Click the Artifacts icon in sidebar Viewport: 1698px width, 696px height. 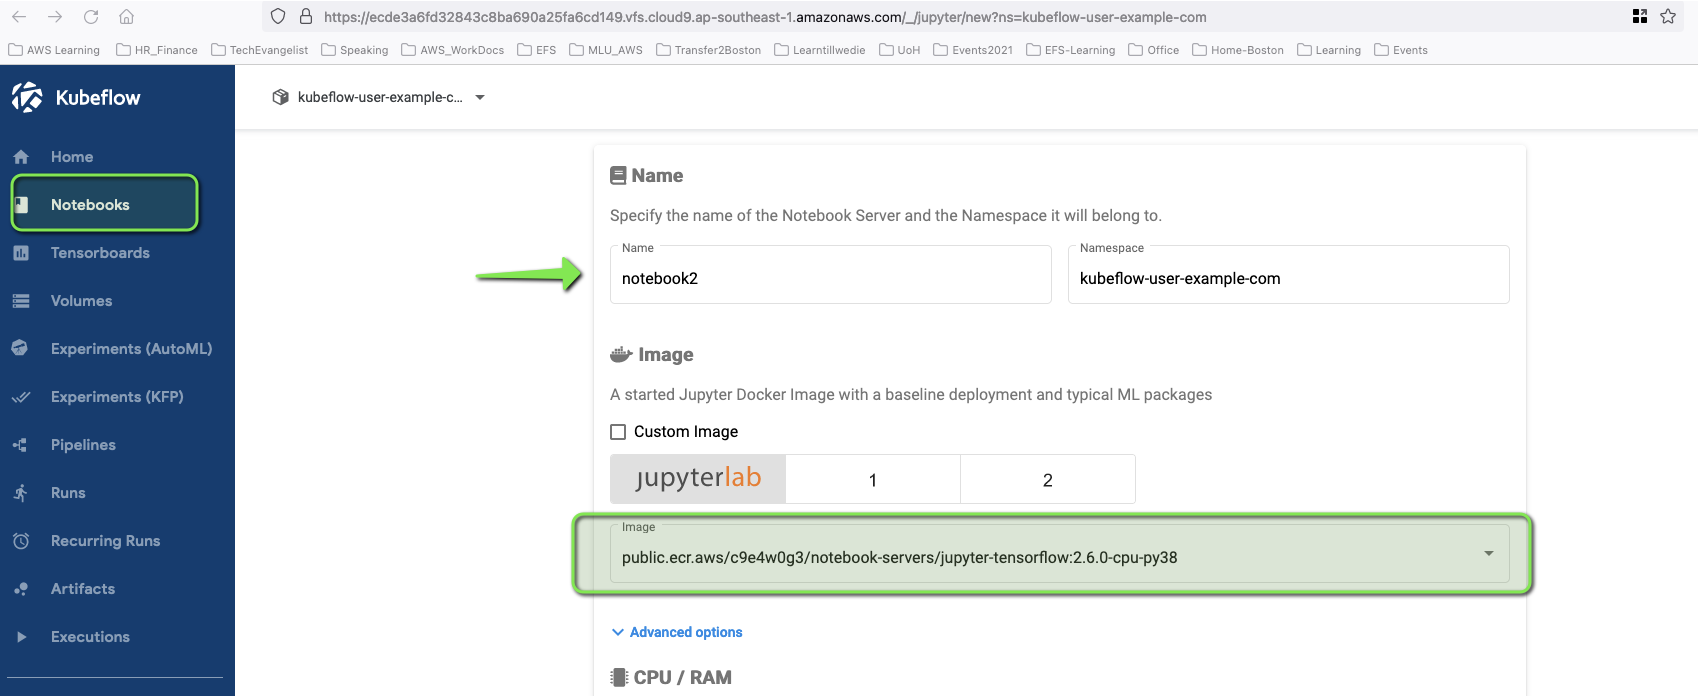[20, 589]
